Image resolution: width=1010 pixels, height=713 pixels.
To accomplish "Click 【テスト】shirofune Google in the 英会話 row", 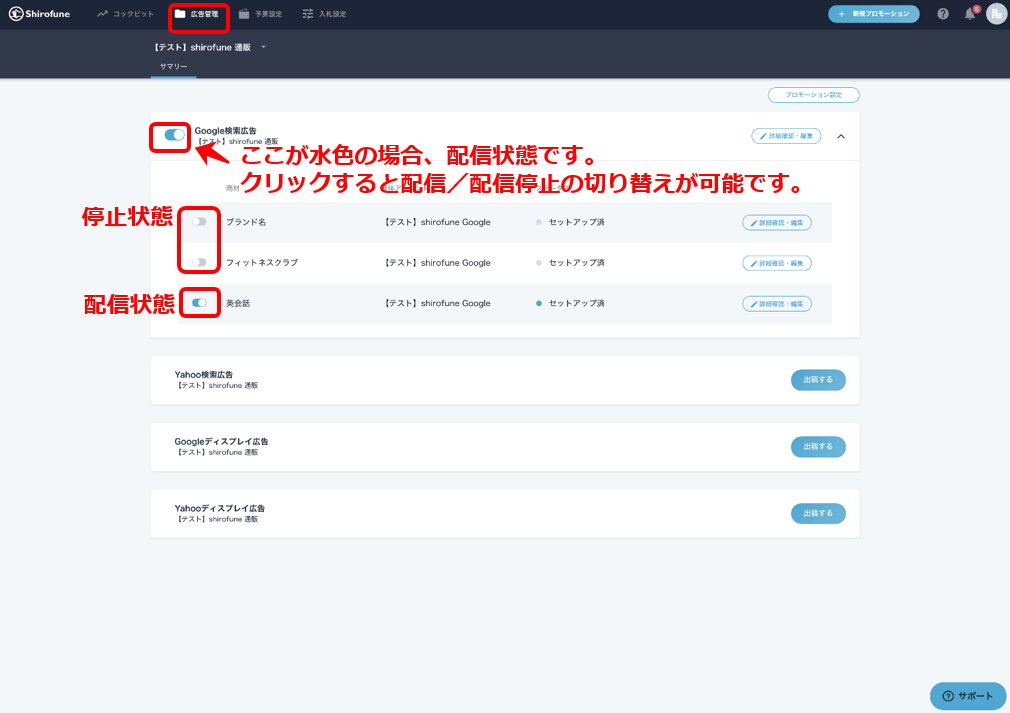I will tap(437, 303).
